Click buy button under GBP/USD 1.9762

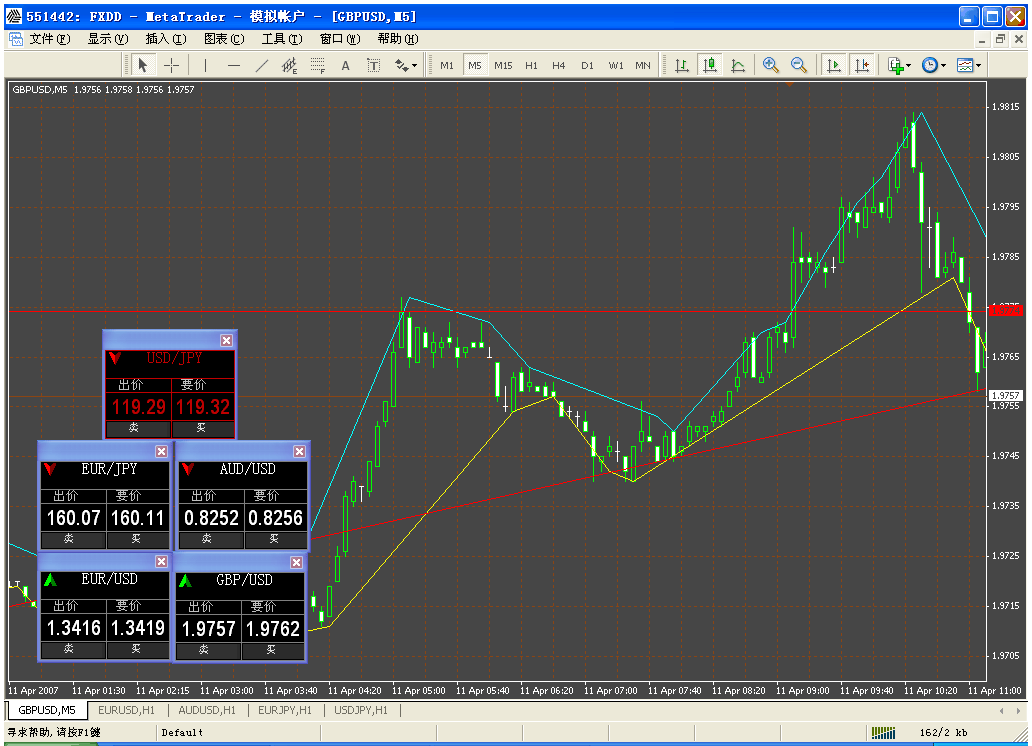point(273,650)
